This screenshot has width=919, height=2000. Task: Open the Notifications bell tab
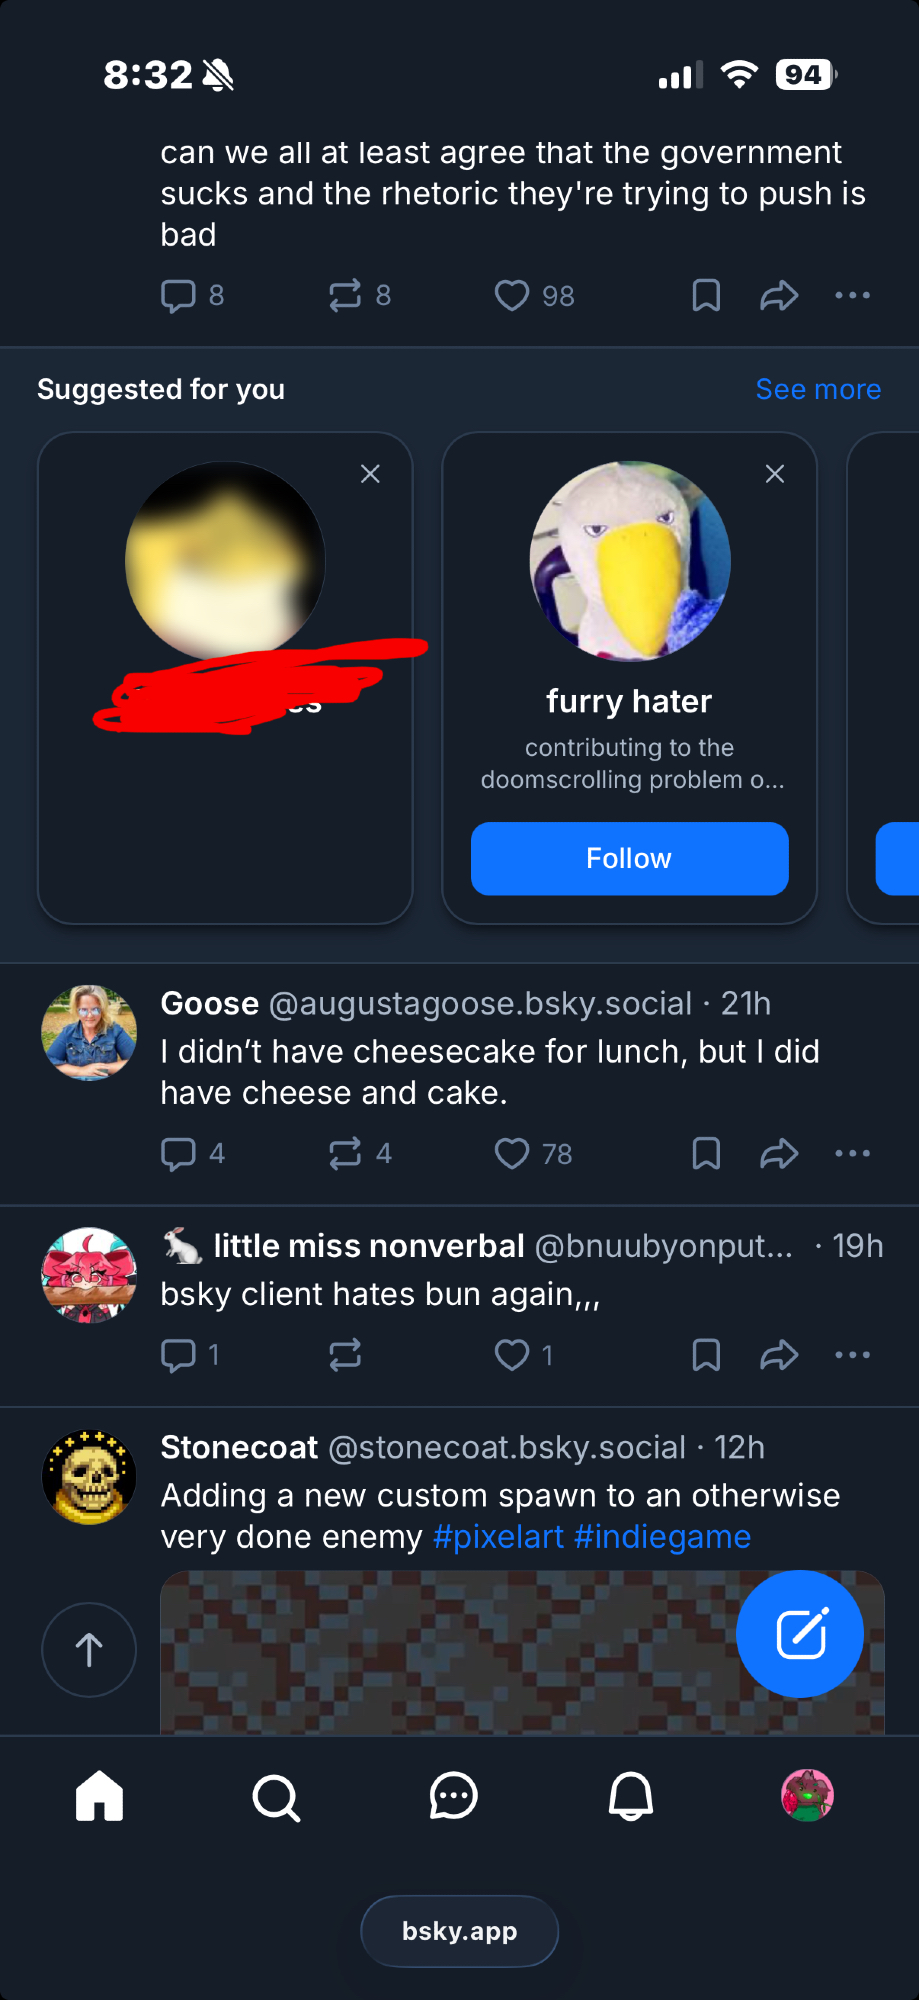pyautogui.click(x=631, y=1797)
